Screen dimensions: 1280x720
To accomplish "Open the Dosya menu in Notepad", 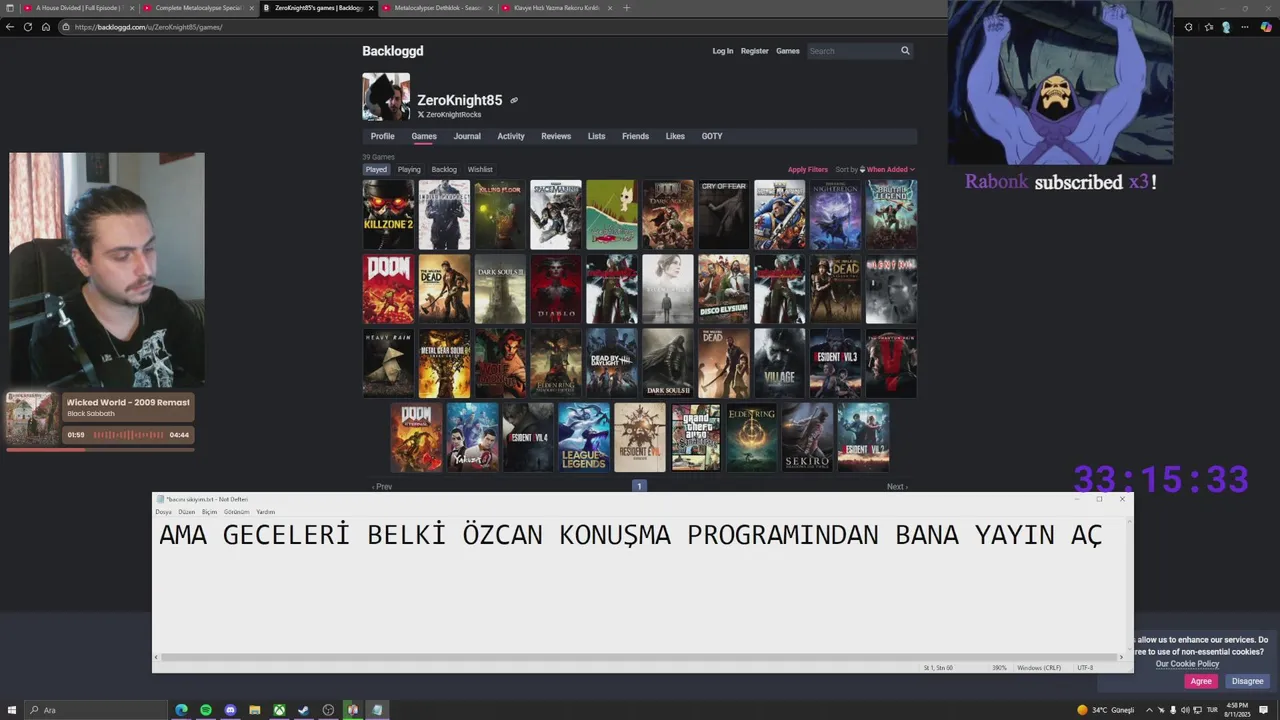I will [x=163, y=512].
